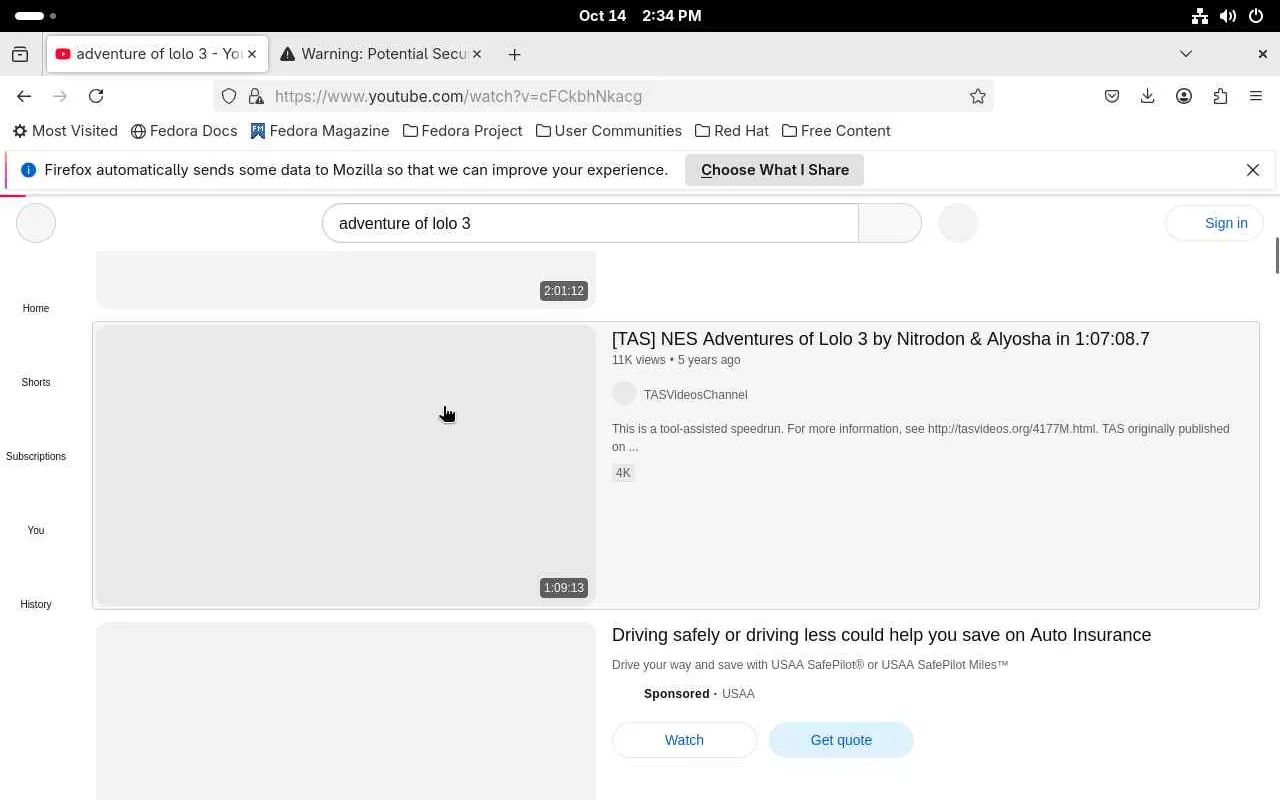Click the info icon in notification bar
1280x800 pixels.
point(29,170)
